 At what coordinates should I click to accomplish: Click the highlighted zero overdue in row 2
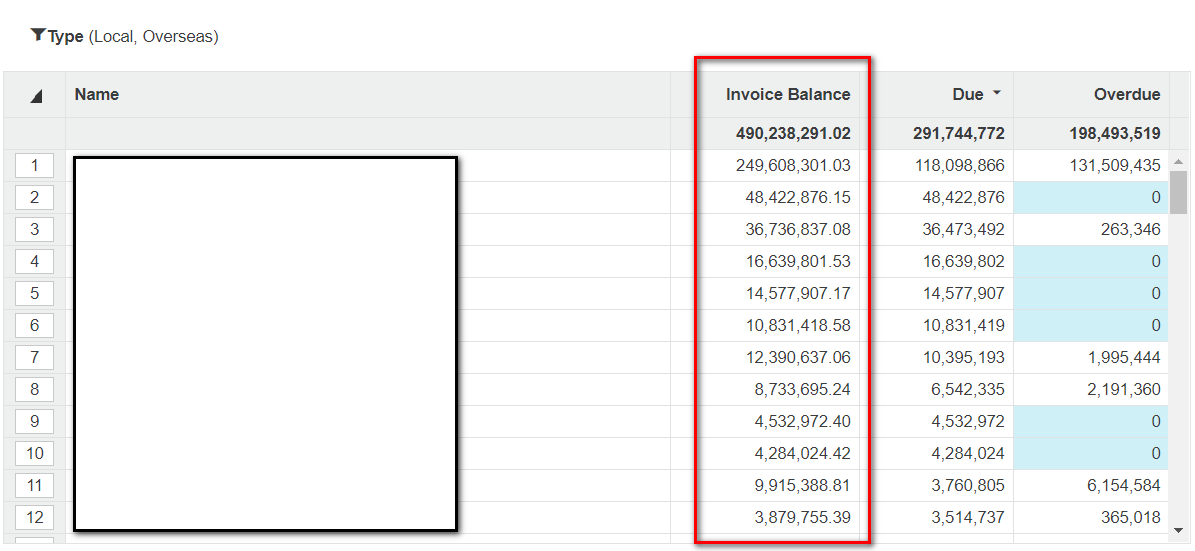1091,197
